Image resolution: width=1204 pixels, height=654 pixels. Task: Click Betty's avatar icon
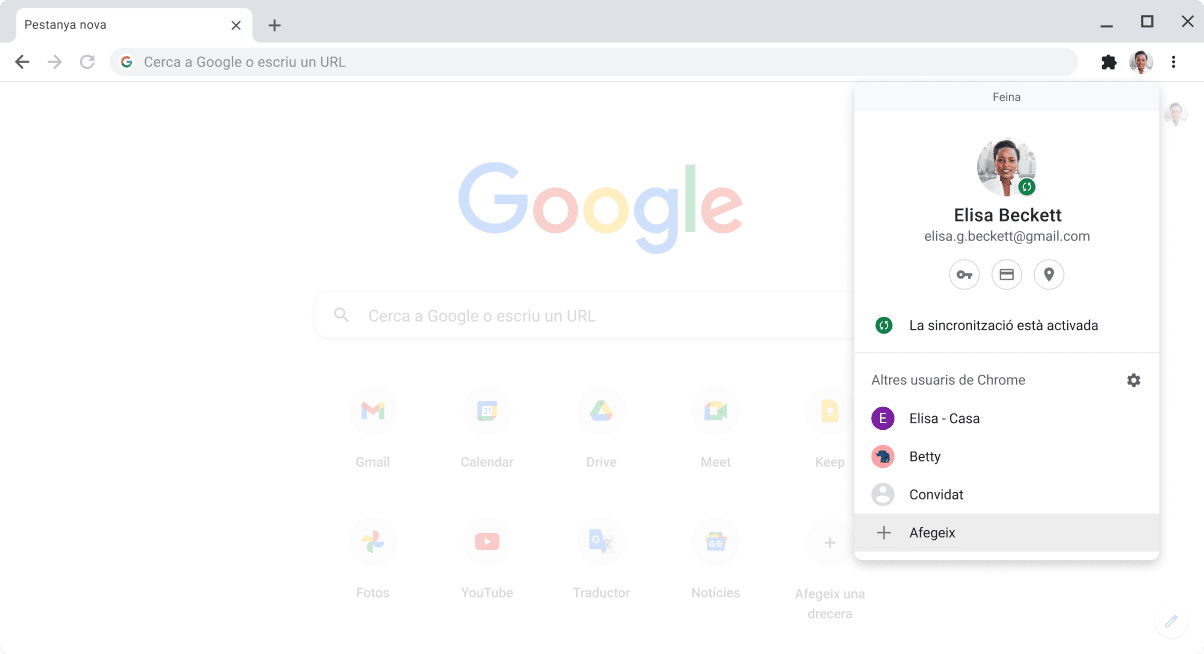pos(882,456)
